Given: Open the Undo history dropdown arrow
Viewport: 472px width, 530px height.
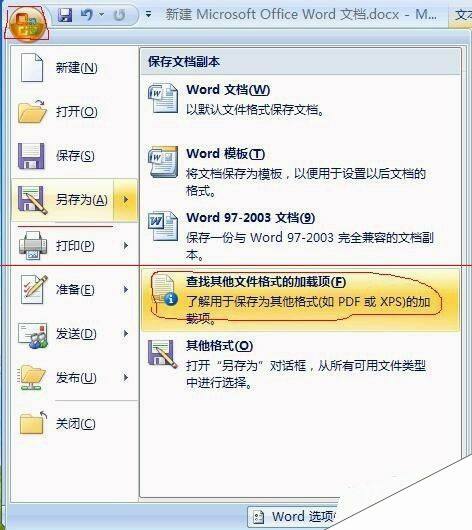Looking at the screenshot, I should (101, 15).
